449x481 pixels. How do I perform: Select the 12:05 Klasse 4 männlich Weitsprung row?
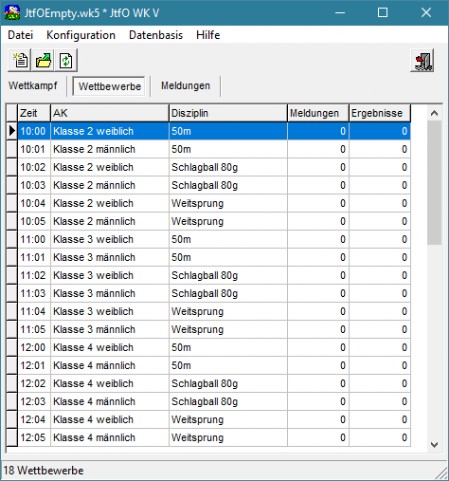214,437
